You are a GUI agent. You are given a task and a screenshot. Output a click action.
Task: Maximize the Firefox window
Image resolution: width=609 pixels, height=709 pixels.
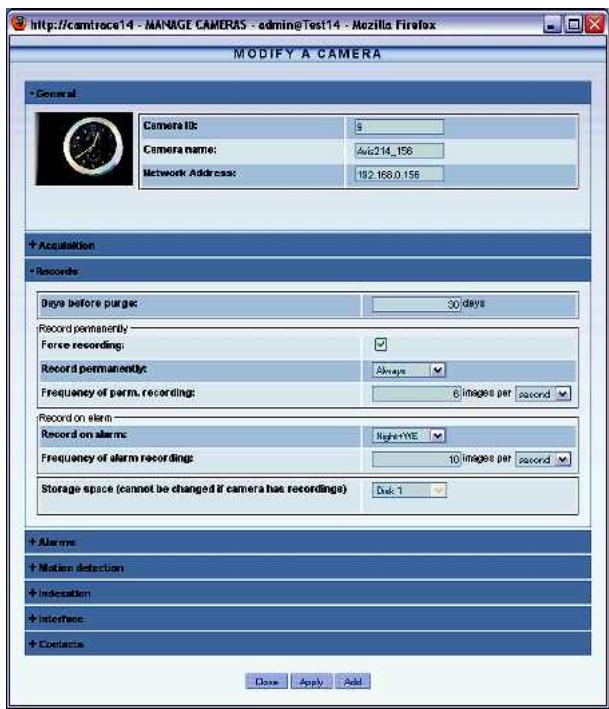574,24
